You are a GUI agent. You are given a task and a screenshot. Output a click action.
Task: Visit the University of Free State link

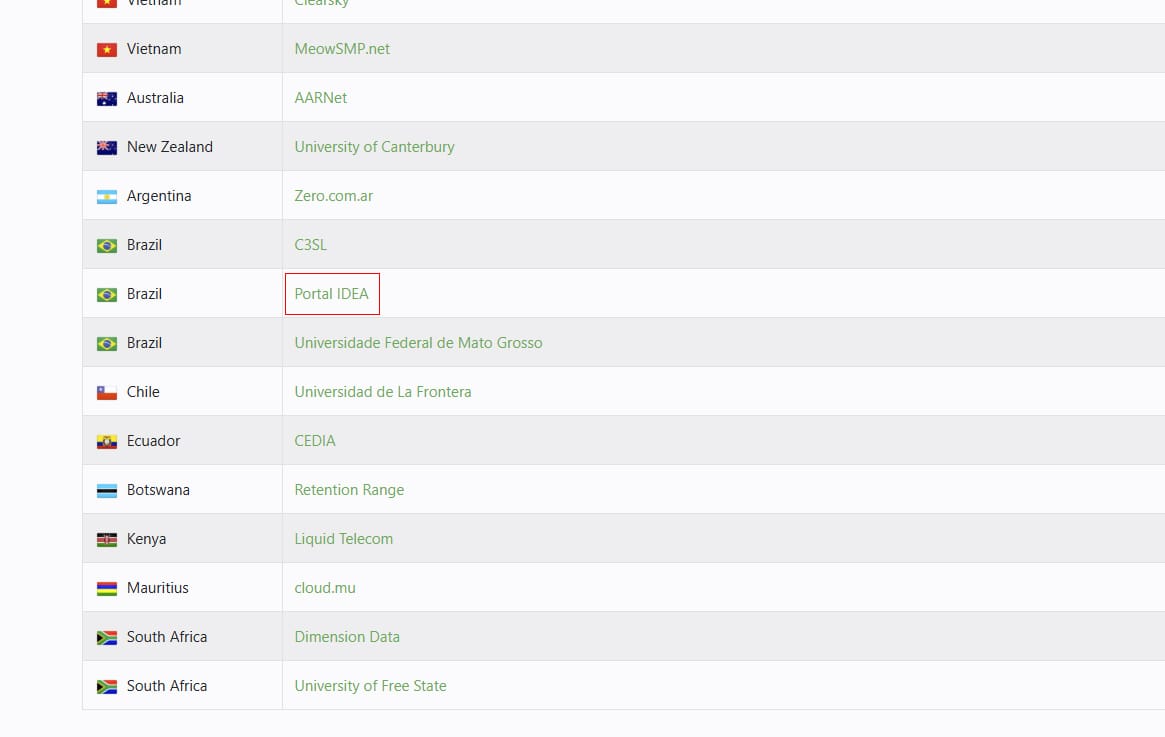point(370,686)
